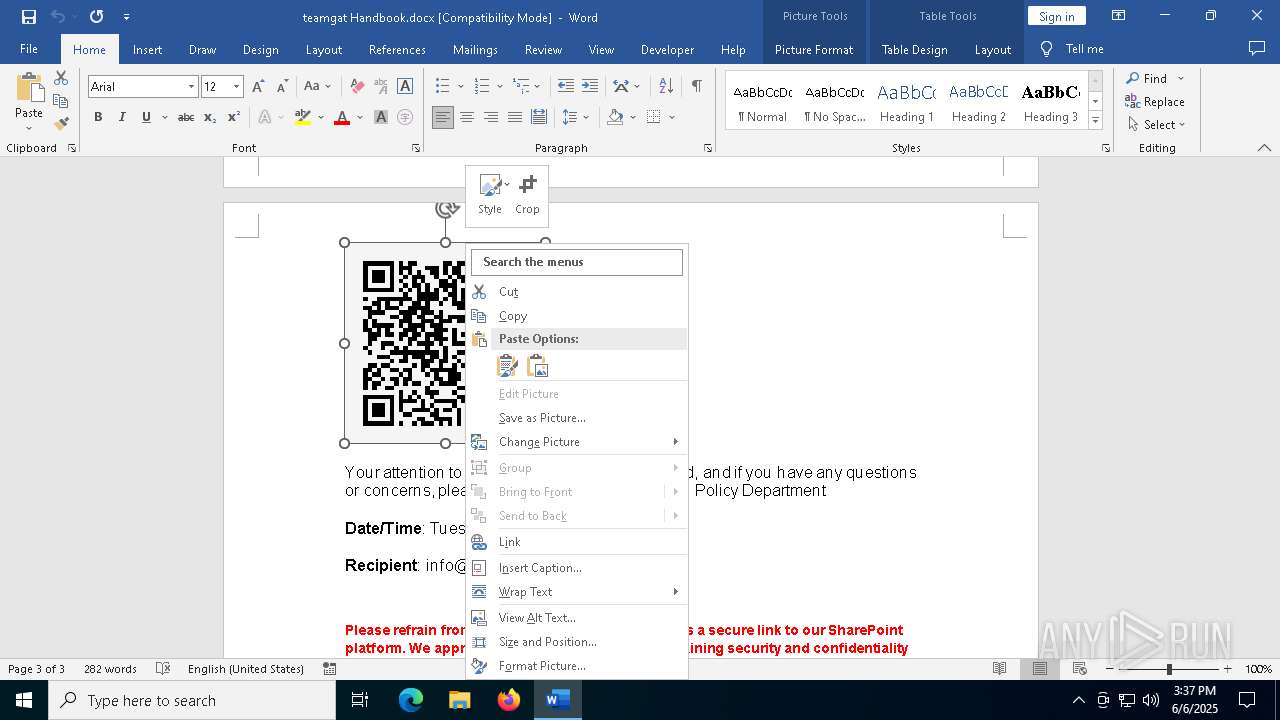The image size is (1280, 720).
Task: Decrease paragraph indent
Action: point(566,87)
